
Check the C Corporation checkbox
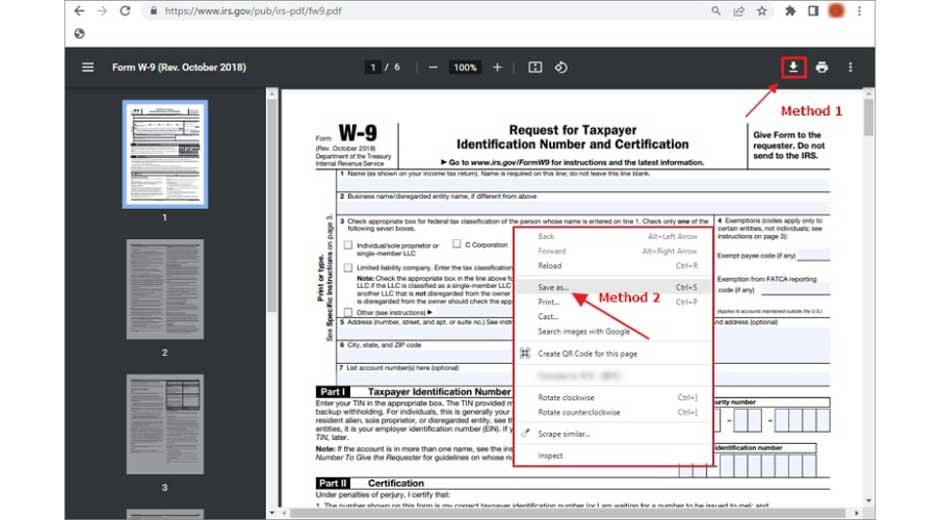[x=456, y=244]
